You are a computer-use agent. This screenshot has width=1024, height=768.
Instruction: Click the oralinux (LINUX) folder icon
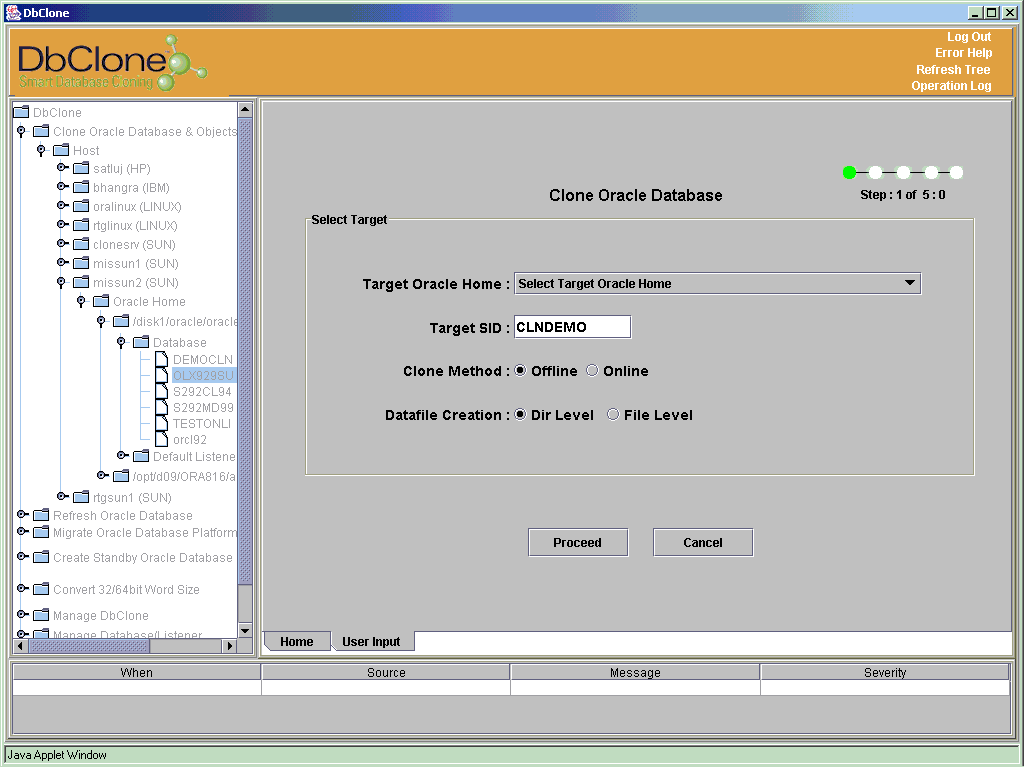pyautogui.click(x=81, y=206)
